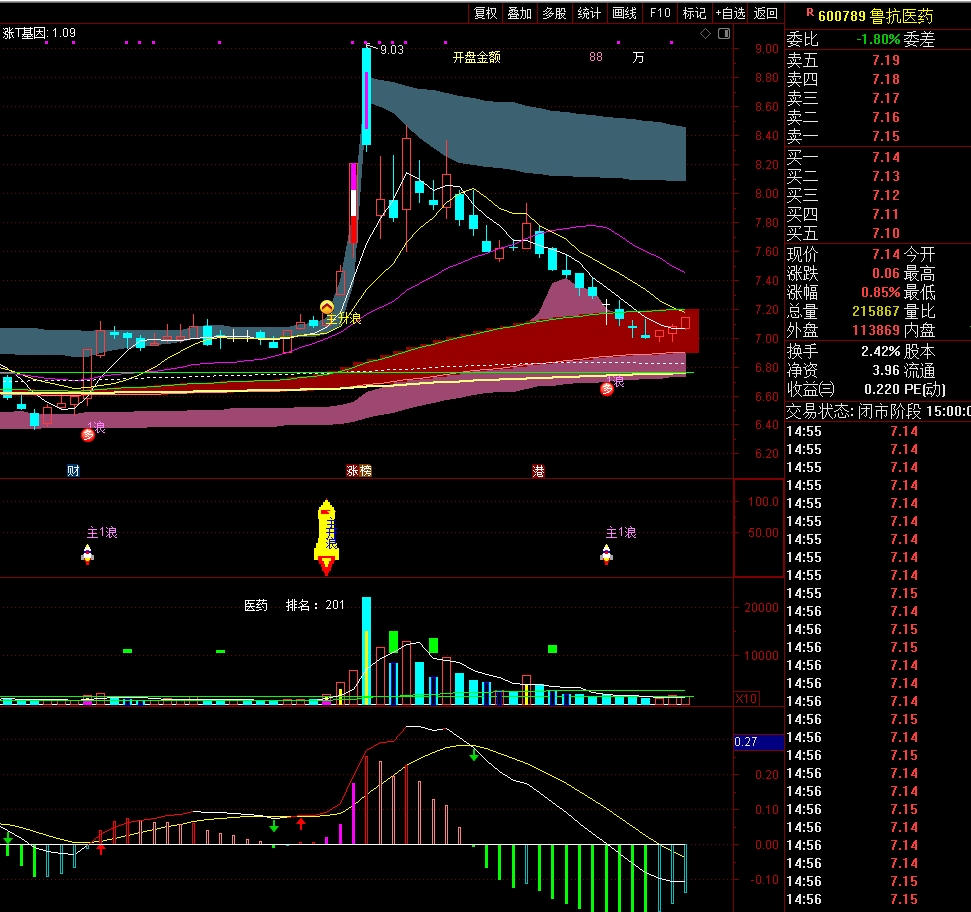Image resolution: width=971 pixels, height=912 pixels.
Task: Click the green square above volume near 港
Action: click(552, 649)
